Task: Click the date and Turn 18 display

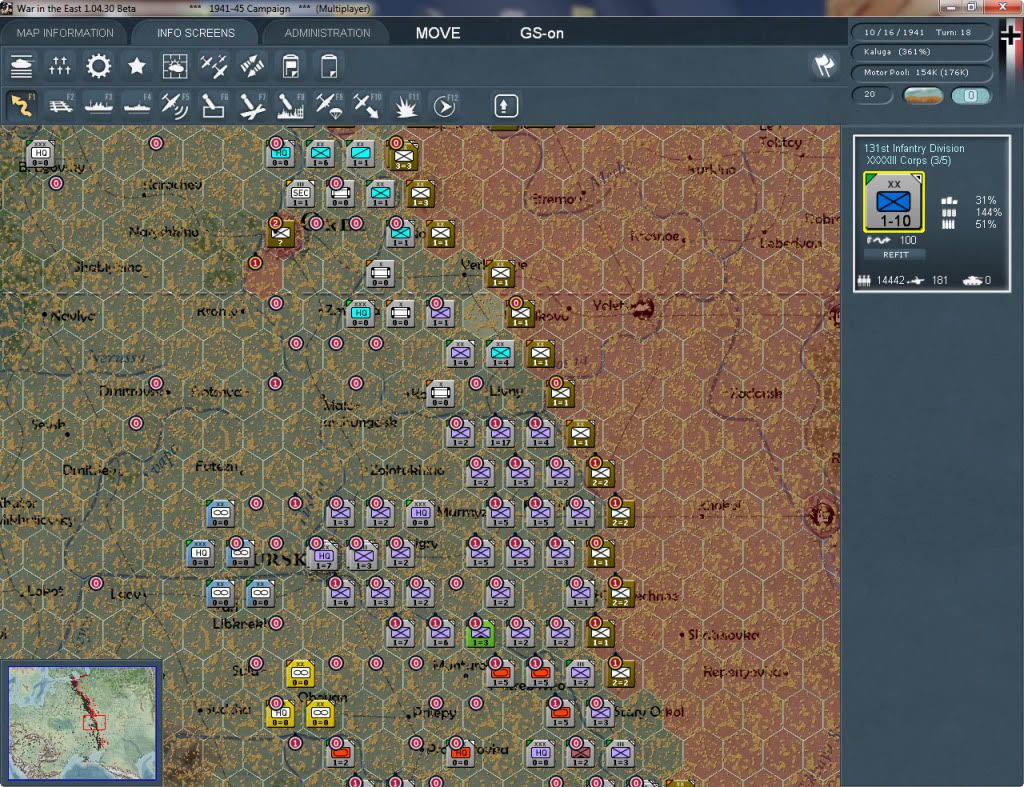Action: click(921, 32)
